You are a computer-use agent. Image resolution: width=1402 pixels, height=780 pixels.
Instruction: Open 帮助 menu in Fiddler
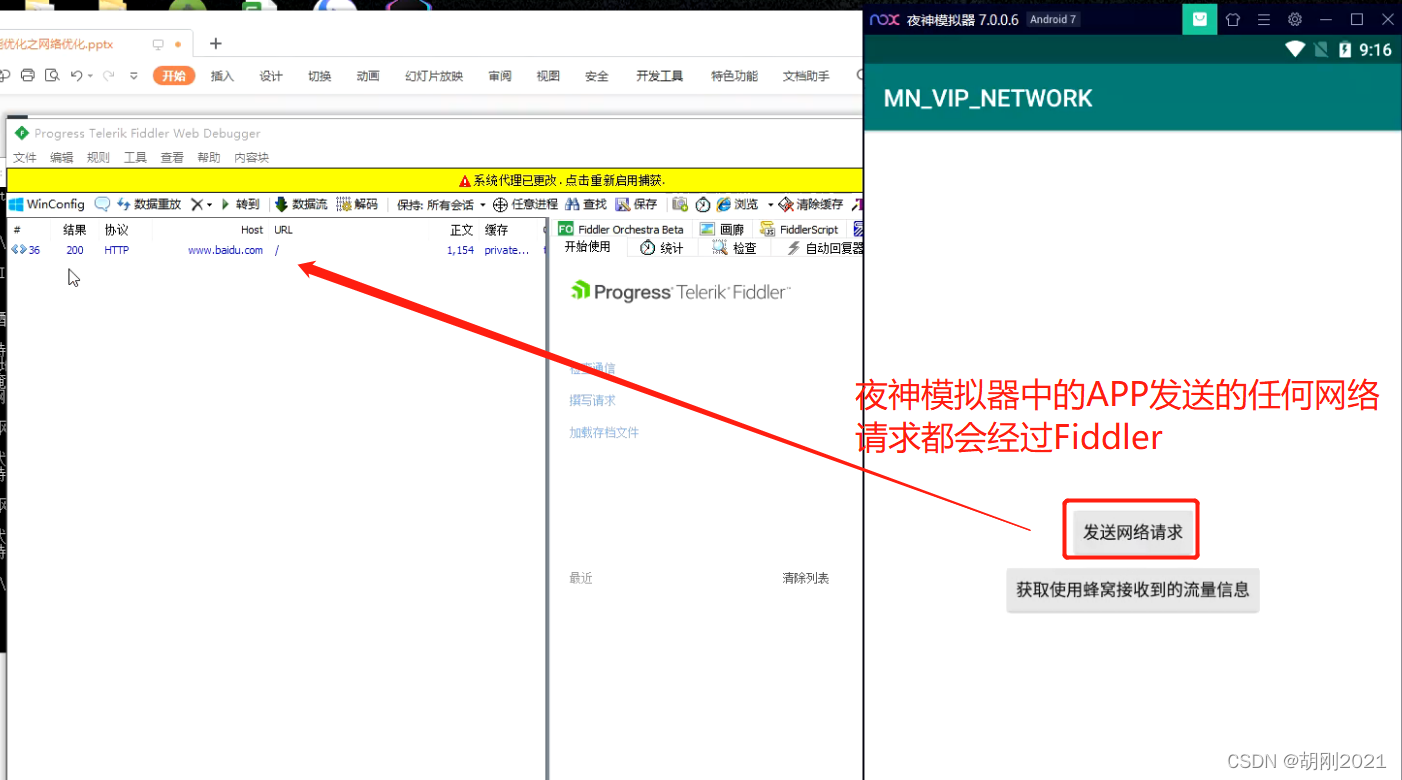(209, 158)
